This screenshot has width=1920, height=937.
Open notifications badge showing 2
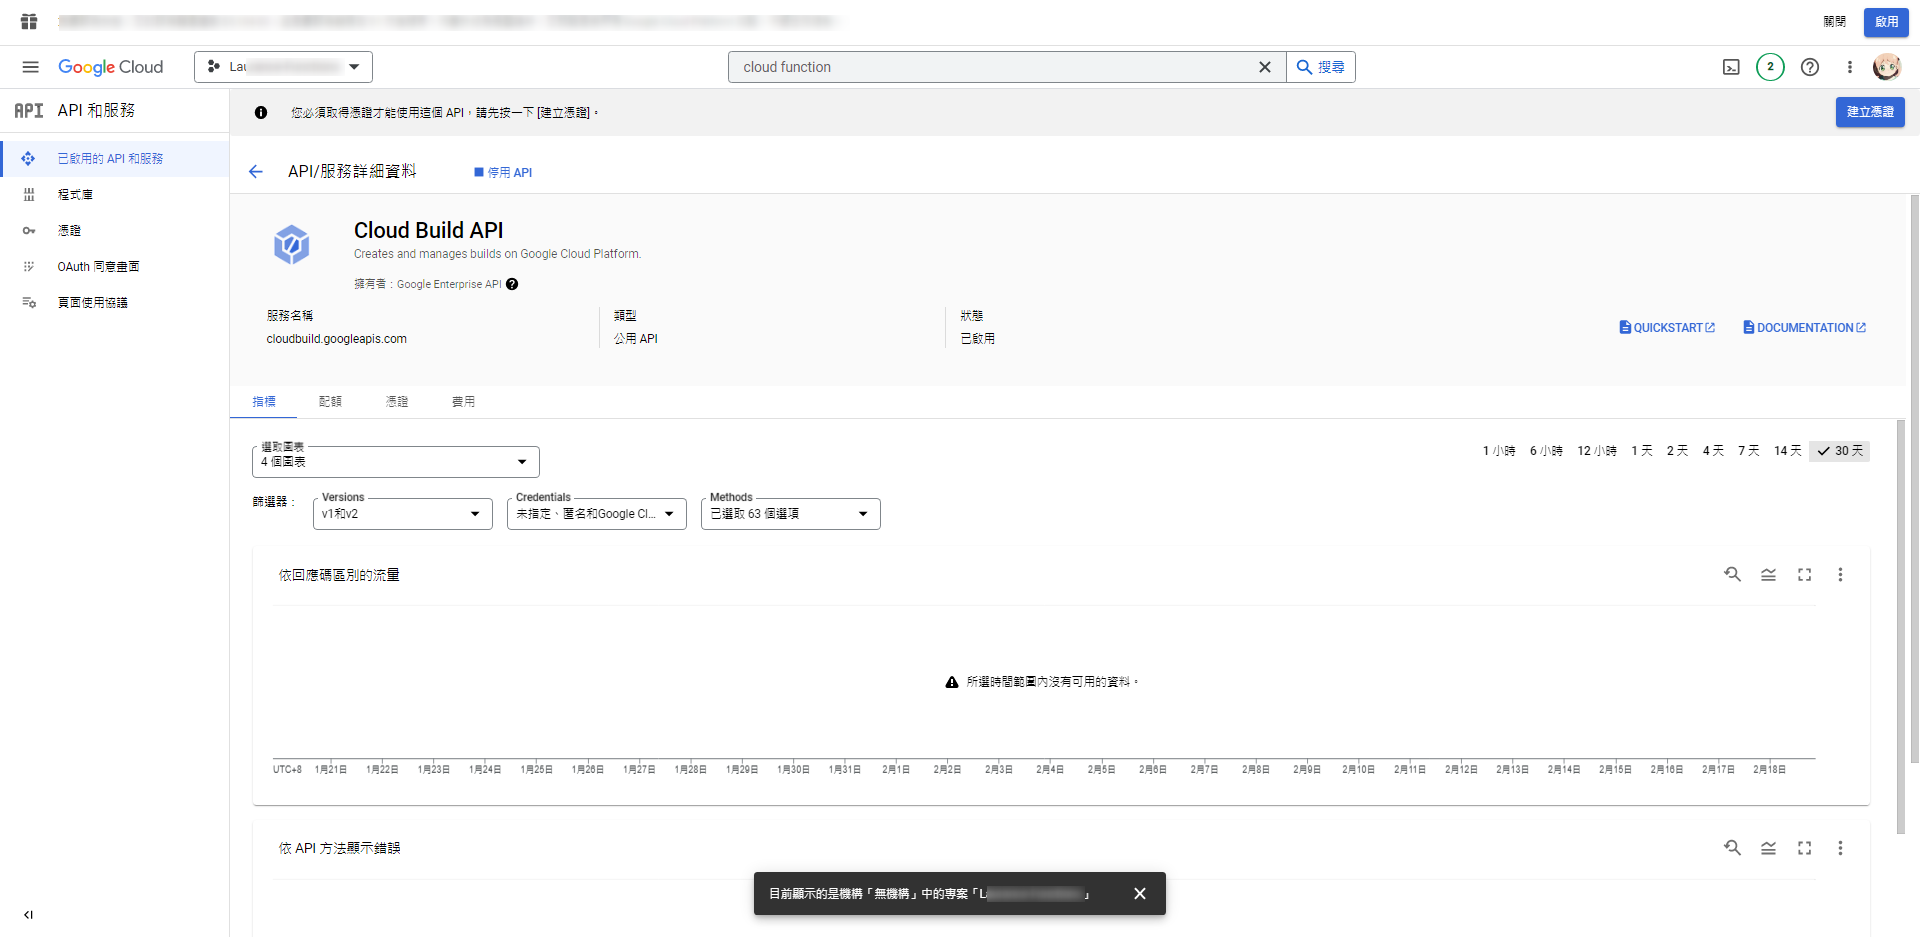(x=1770, y=67)
